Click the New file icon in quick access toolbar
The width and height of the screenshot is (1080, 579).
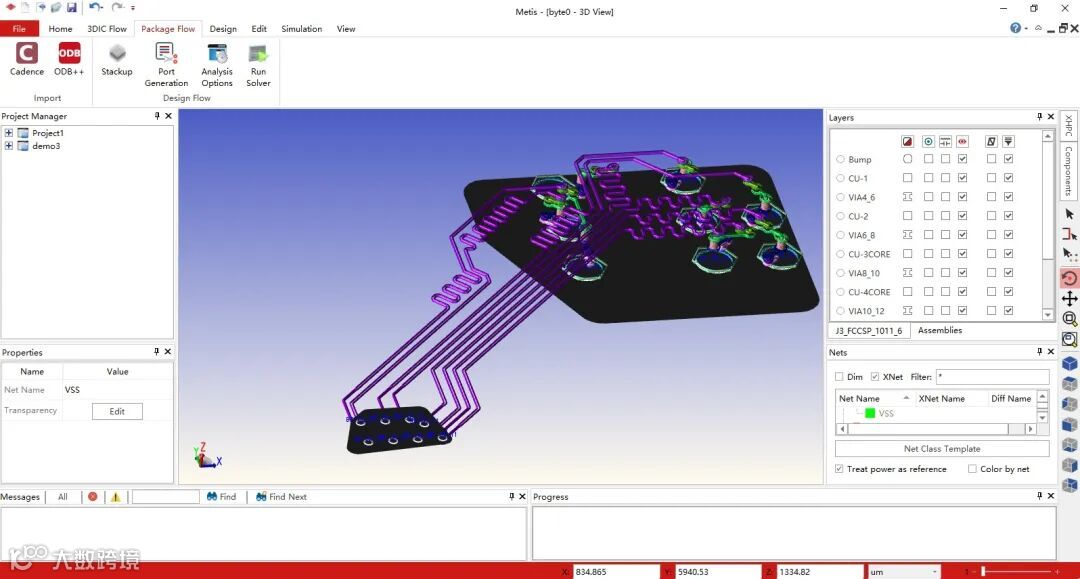pos(25,8)
